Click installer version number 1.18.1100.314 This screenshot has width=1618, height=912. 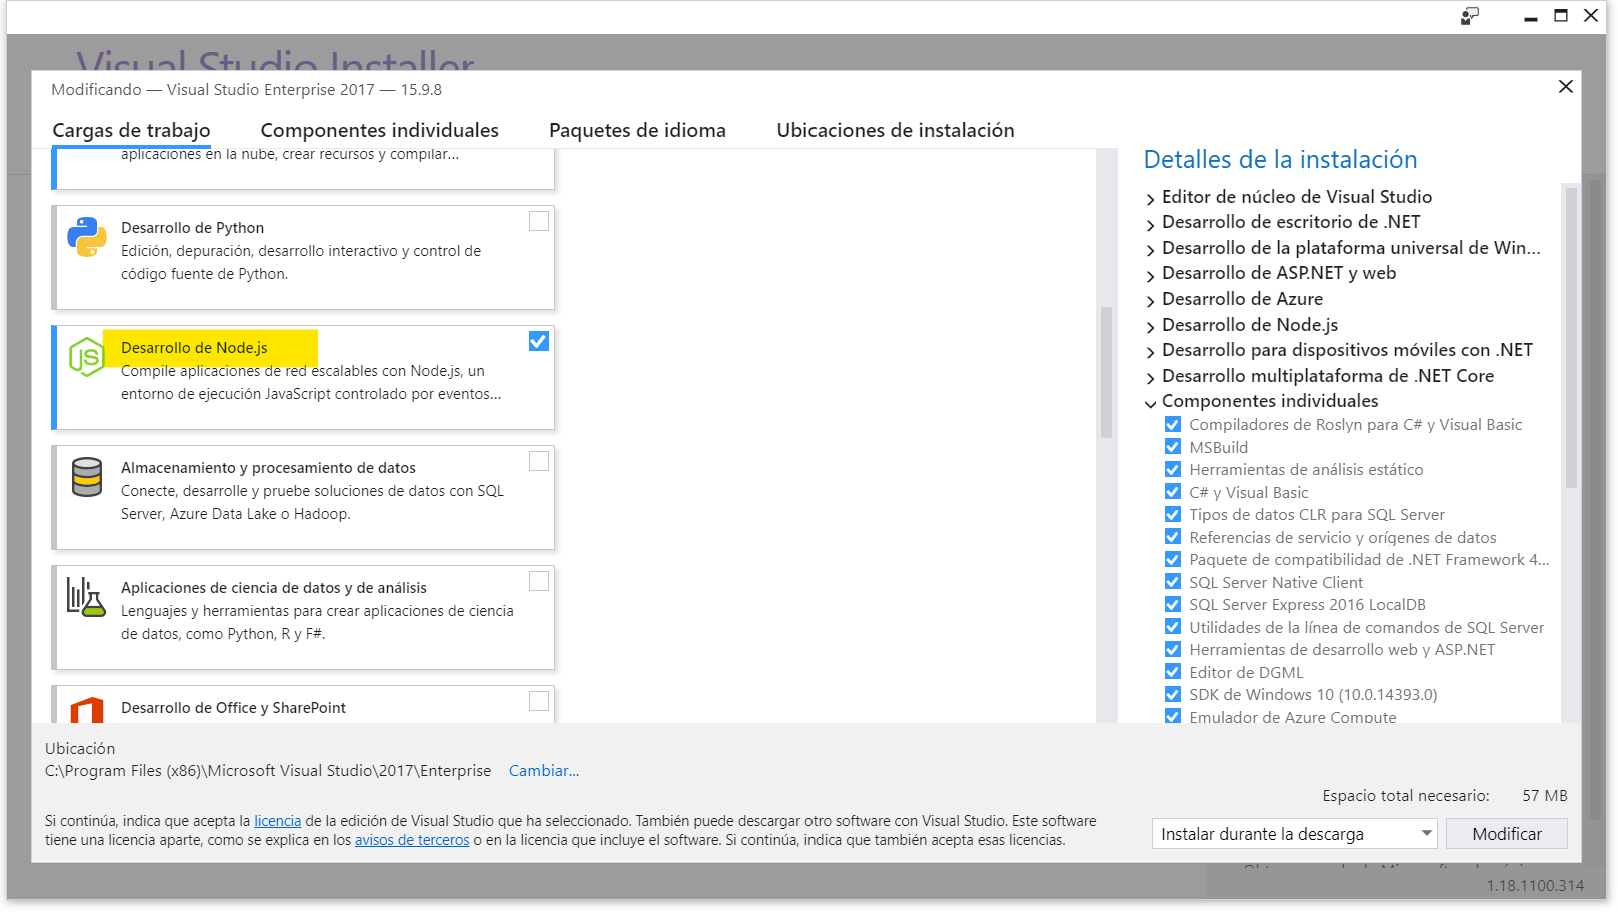coord(1535,886)
